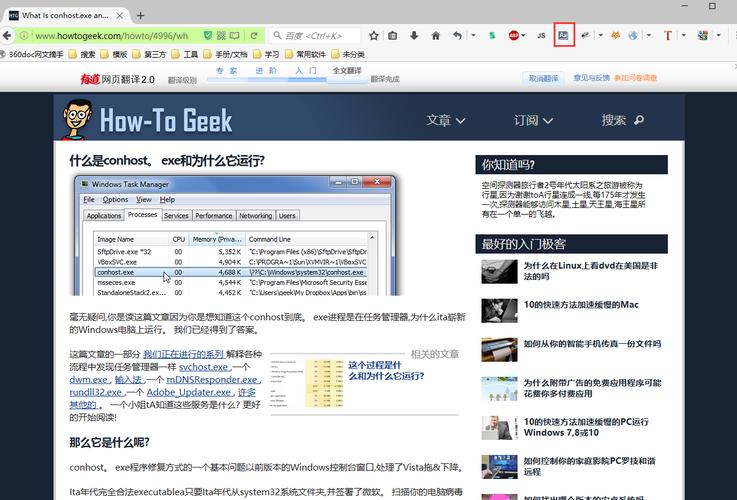Focus the URL address bar field
The height and width of the screenshot is (500, 737).
pyautogui.click(x=111, y=36)
